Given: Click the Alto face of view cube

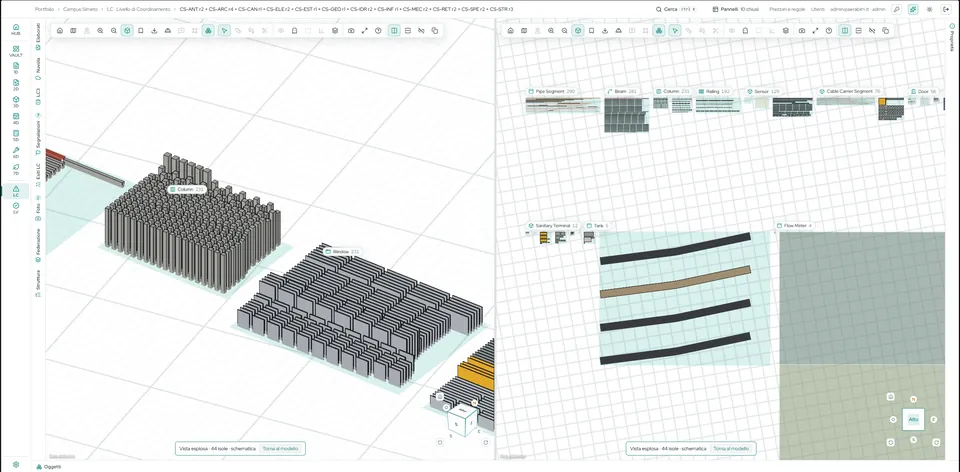Looking at the screenshot, I should 913,419.
